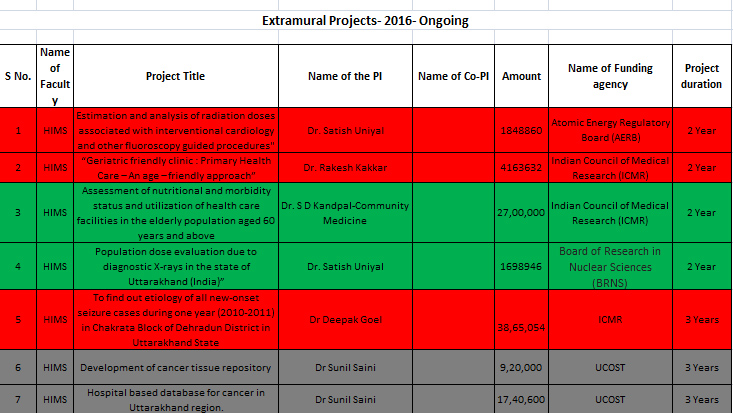The width and height of the screenshot is (733, 413).
Task: Click 'Dr. Satish Uniyal' in row 4
Action: pyautogui.click(x=345, y=266)
